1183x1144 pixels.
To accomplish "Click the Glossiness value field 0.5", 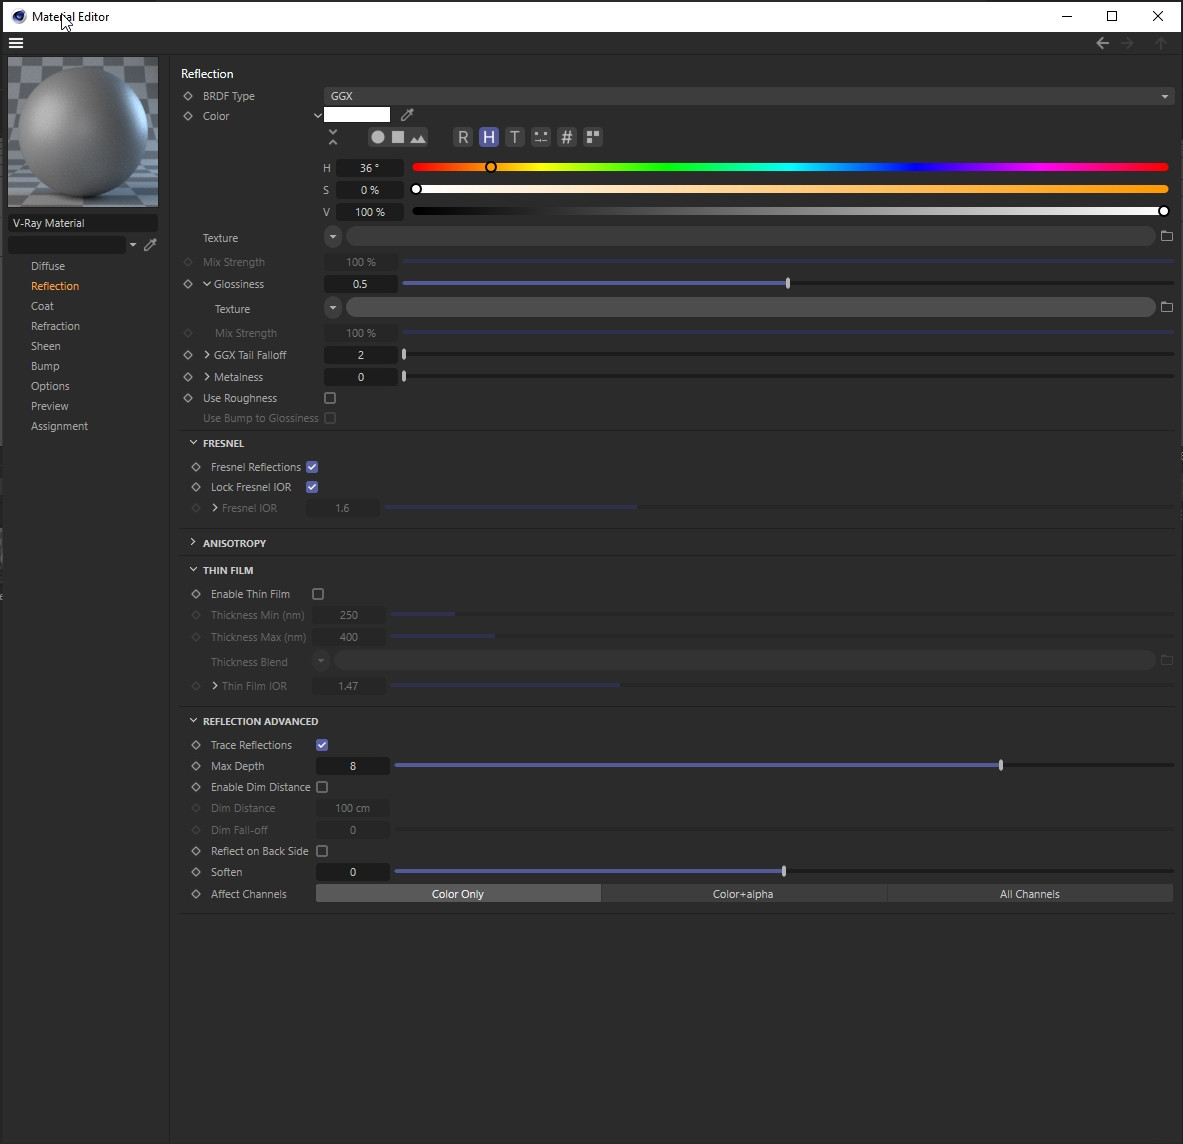I will click(x=361, y=284).
